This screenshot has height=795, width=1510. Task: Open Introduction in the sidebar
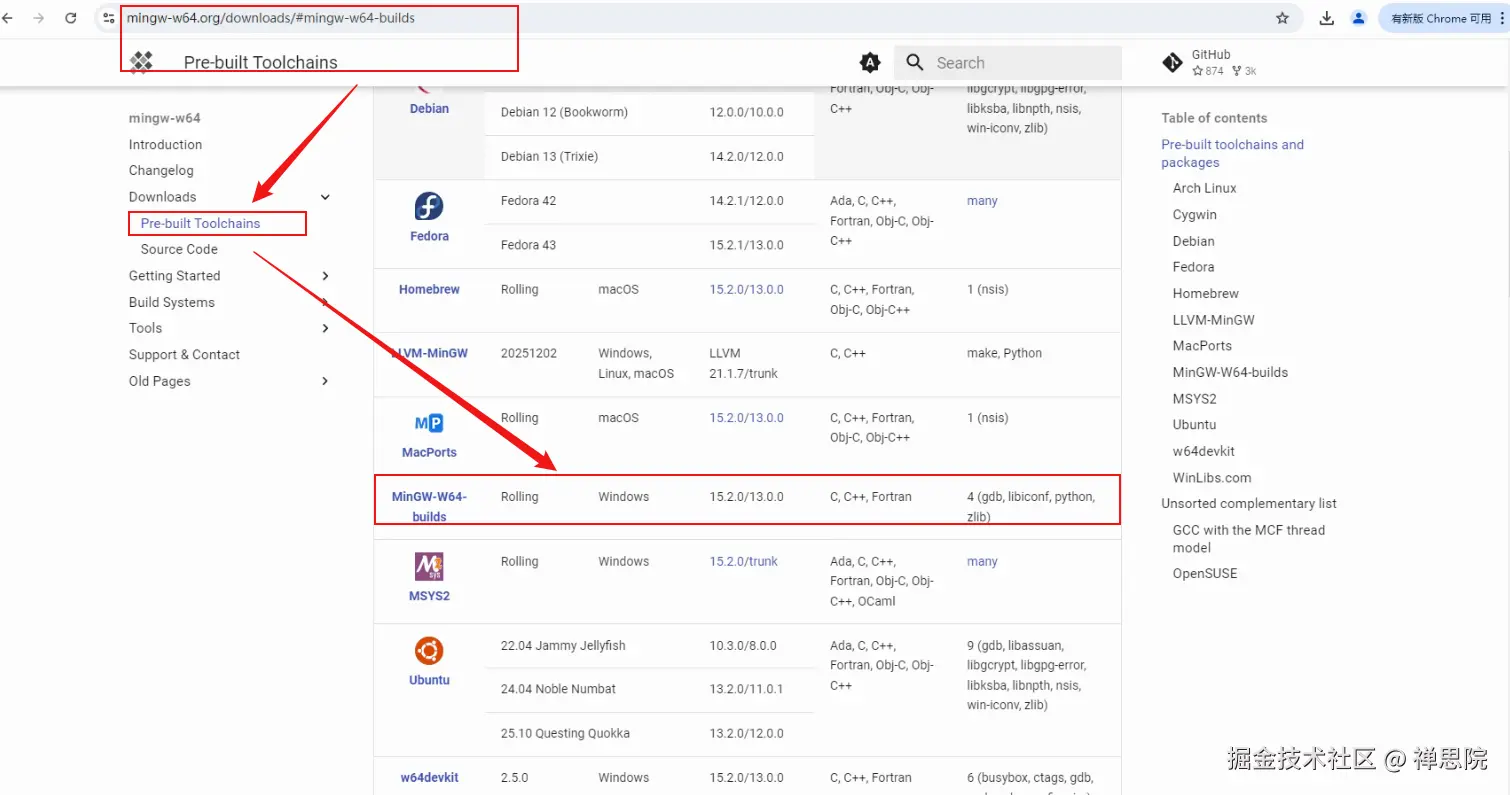pos(165,145)
